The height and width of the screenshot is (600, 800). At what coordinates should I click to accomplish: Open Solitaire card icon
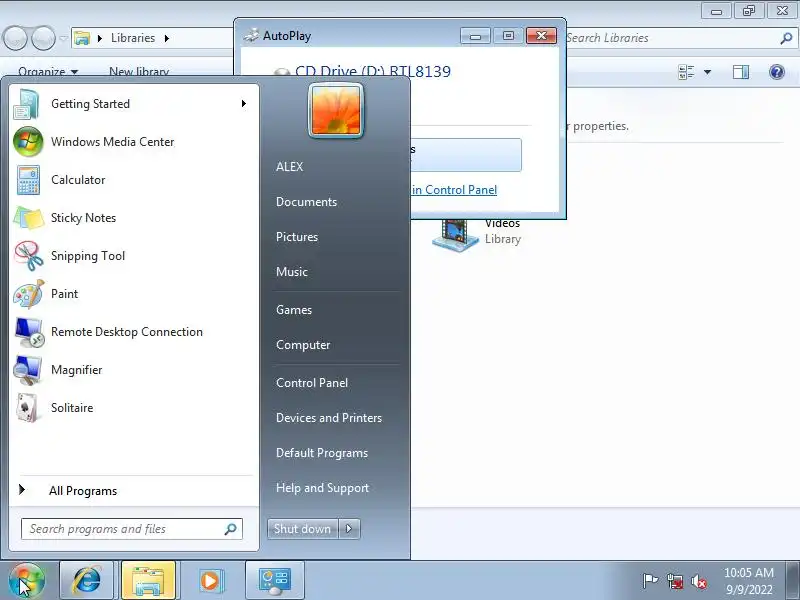[28, 408]
